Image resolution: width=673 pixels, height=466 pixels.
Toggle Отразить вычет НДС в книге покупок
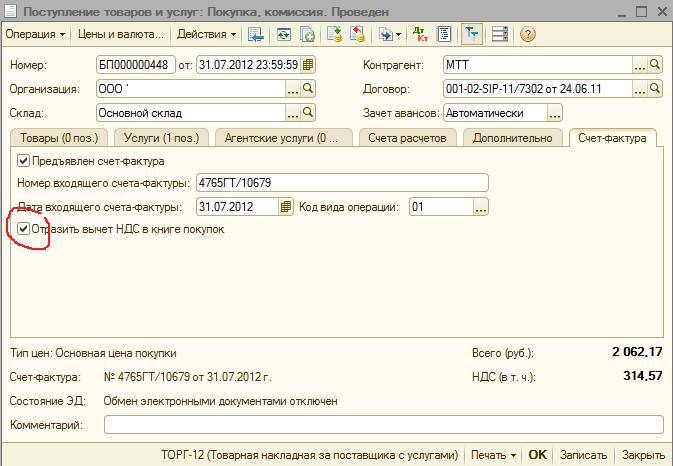click(x=24, y=229)
